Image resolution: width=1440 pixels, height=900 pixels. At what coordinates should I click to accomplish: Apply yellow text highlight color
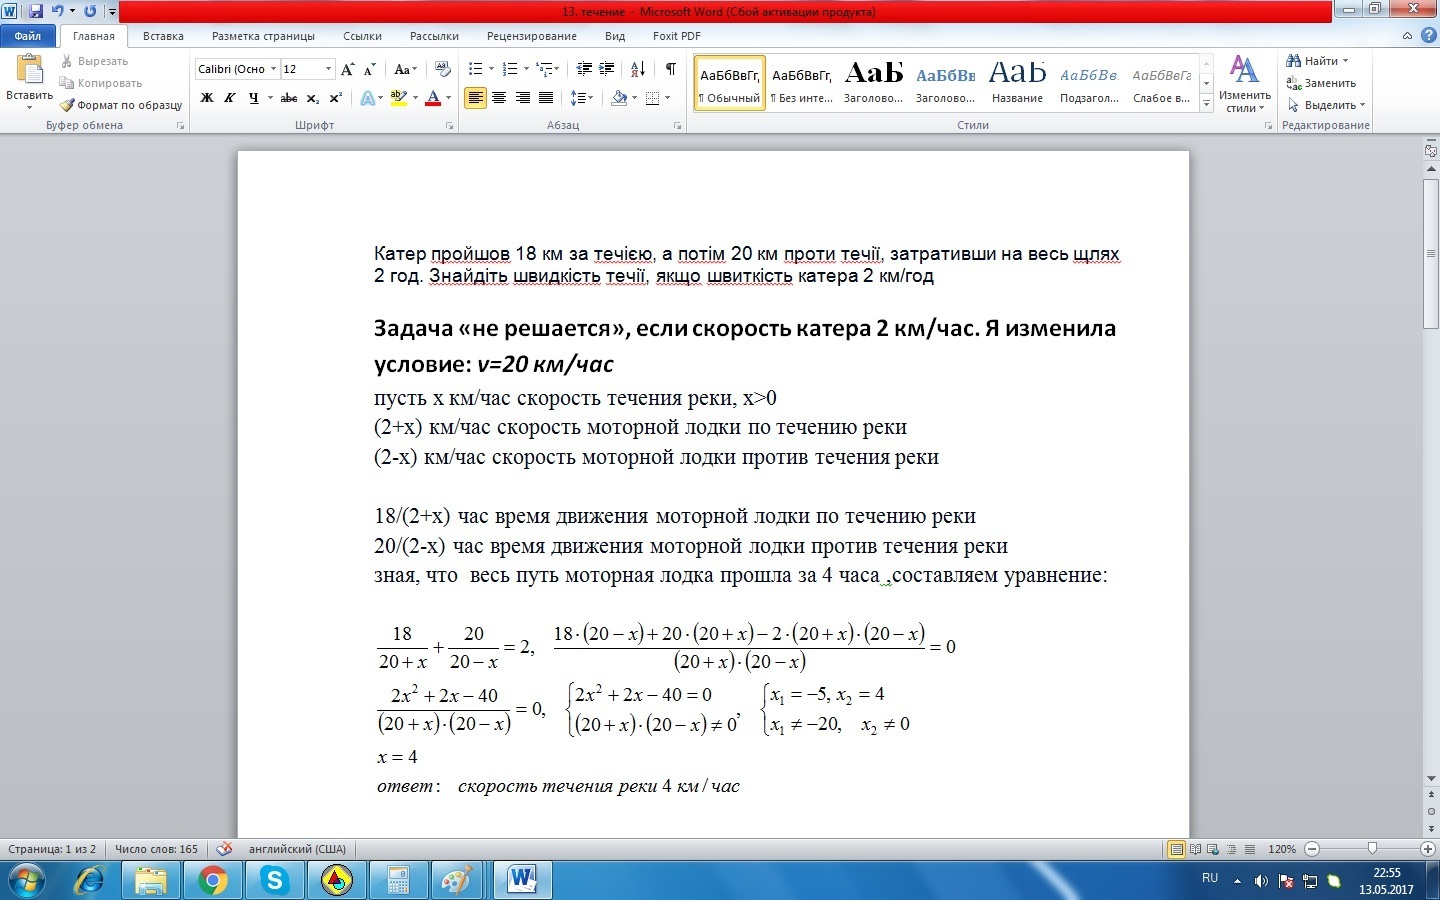pyautogui.click(x=398, y=98)
